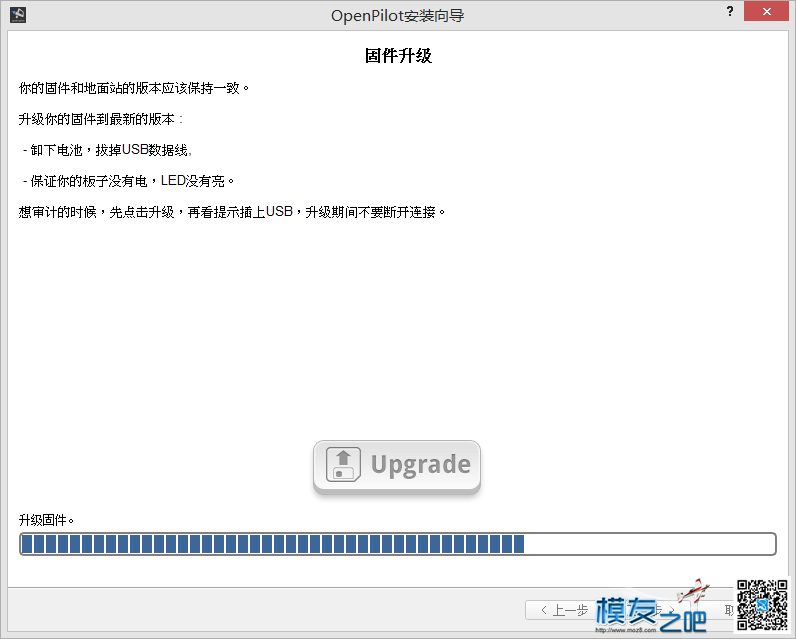Screen dimensions: 796x639
Task: Click the OpenPilot app icon in title bar
Action: [x=18, y=15]
